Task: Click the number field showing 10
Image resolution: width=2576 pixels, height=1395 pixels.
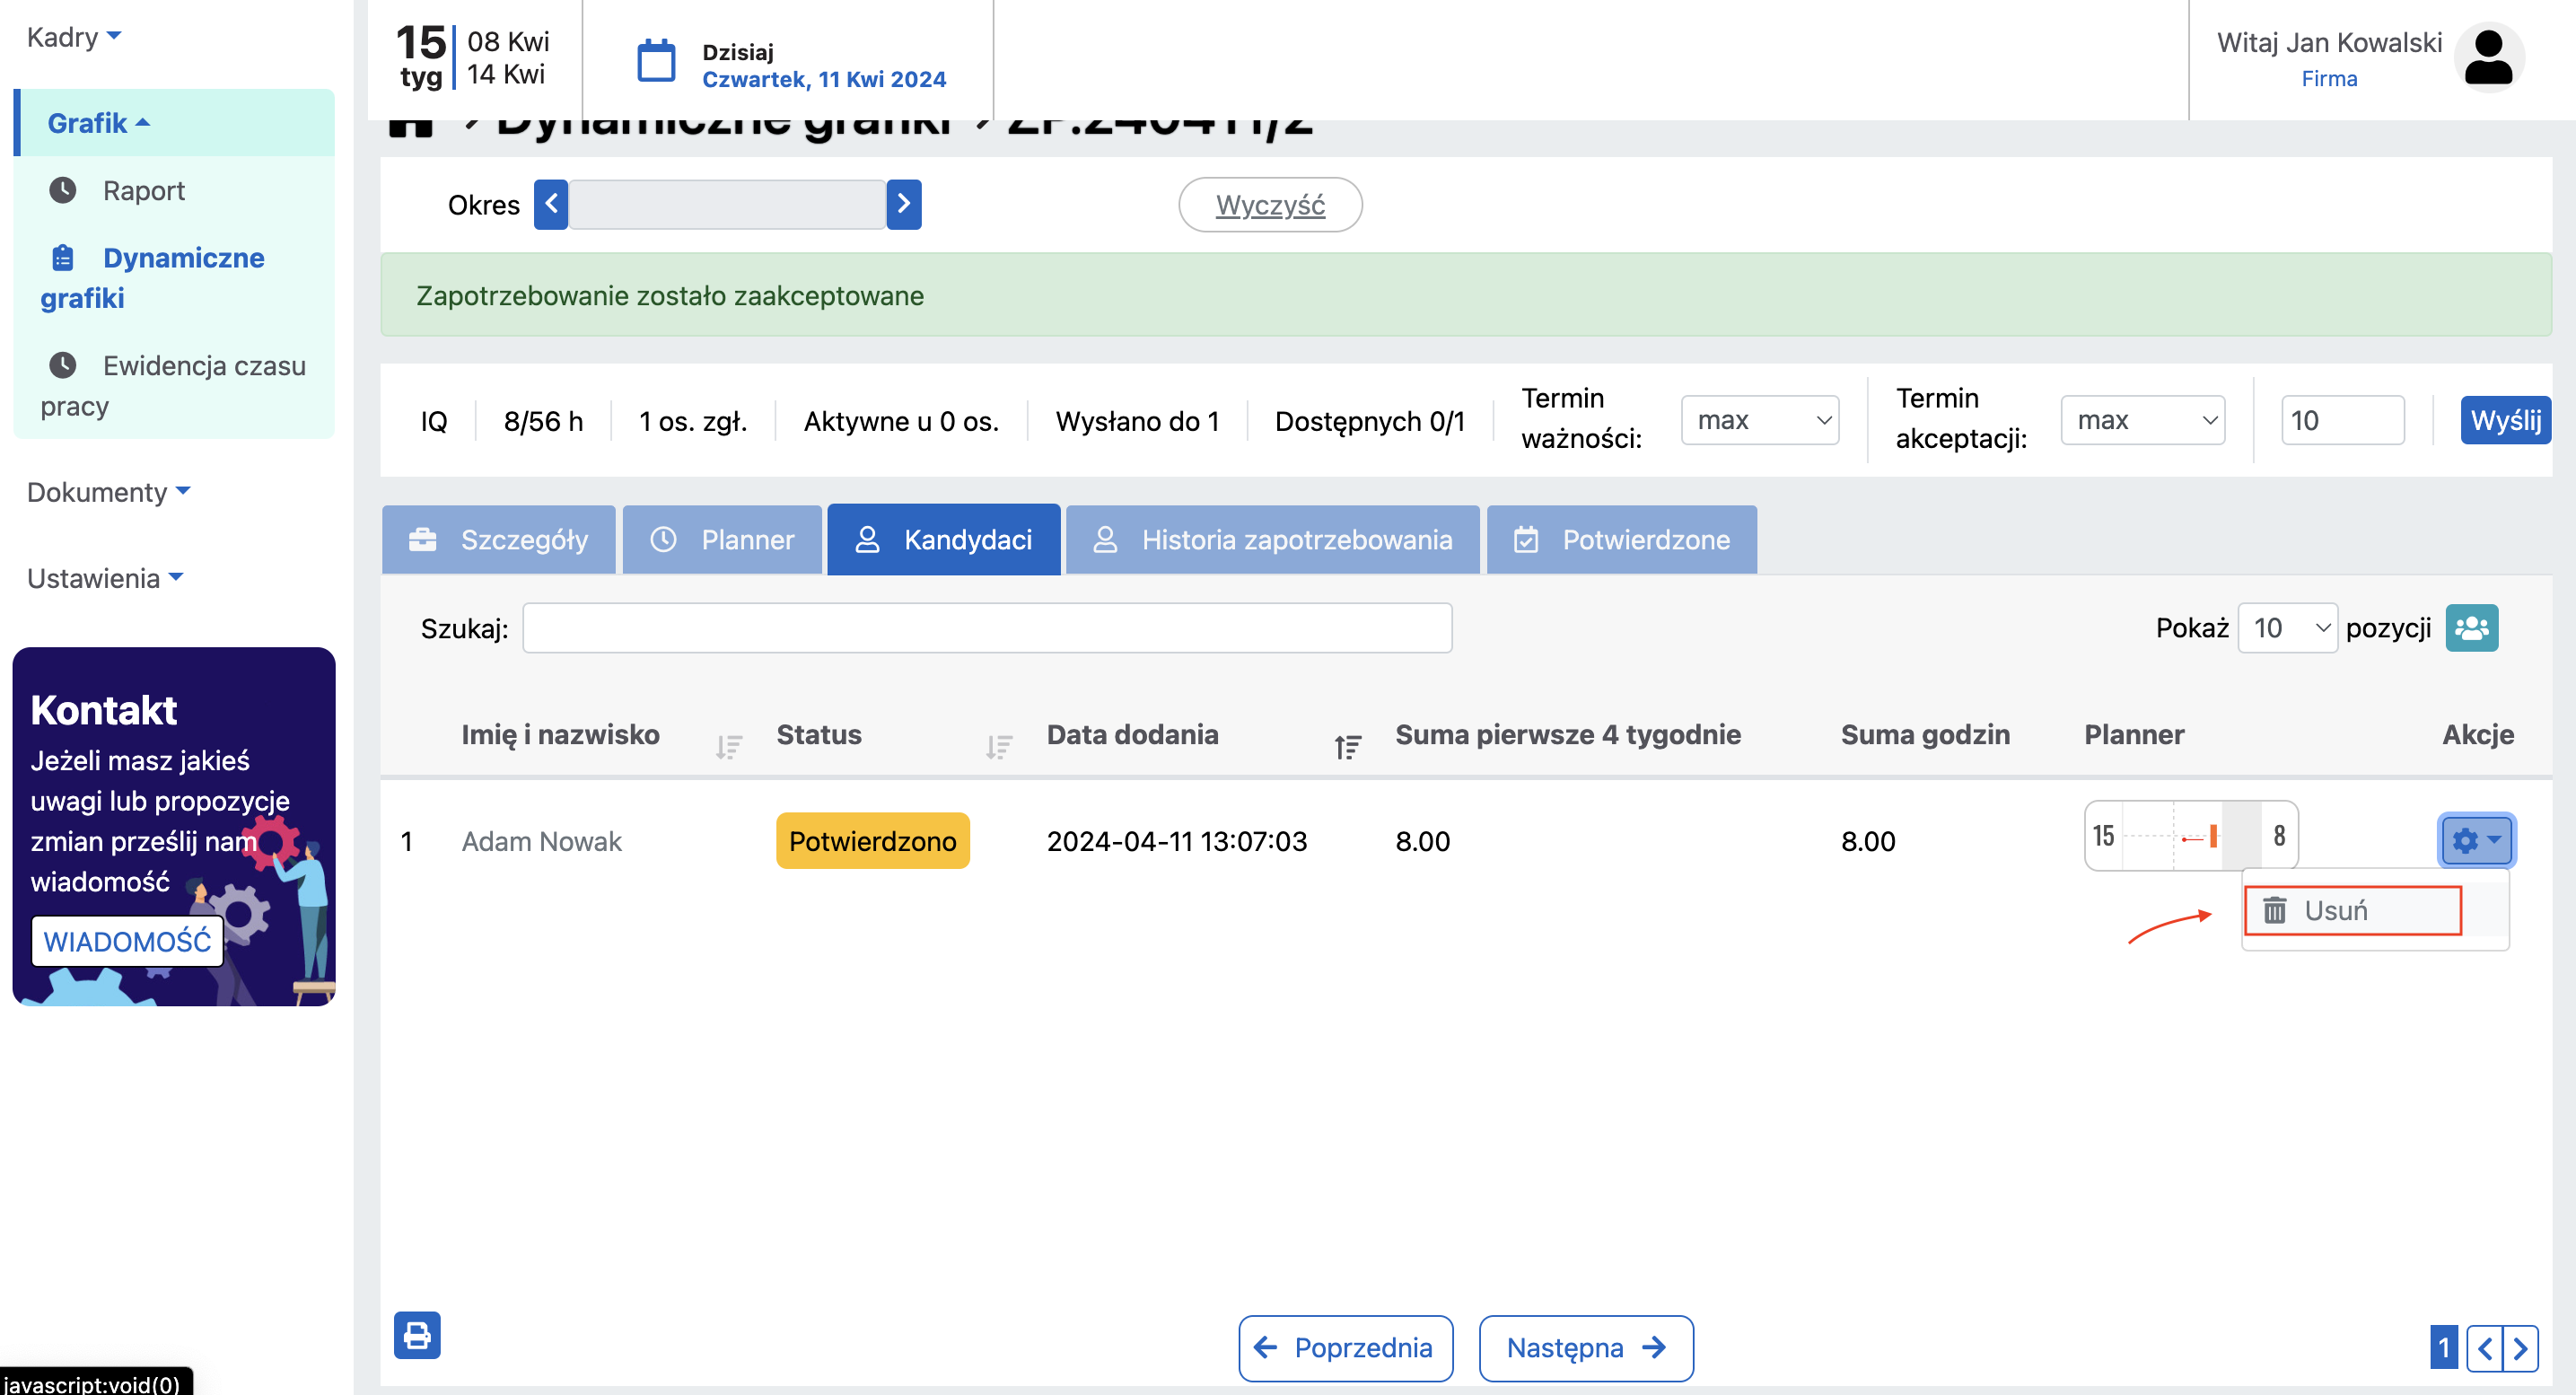Action: (x=2342, y=420)
